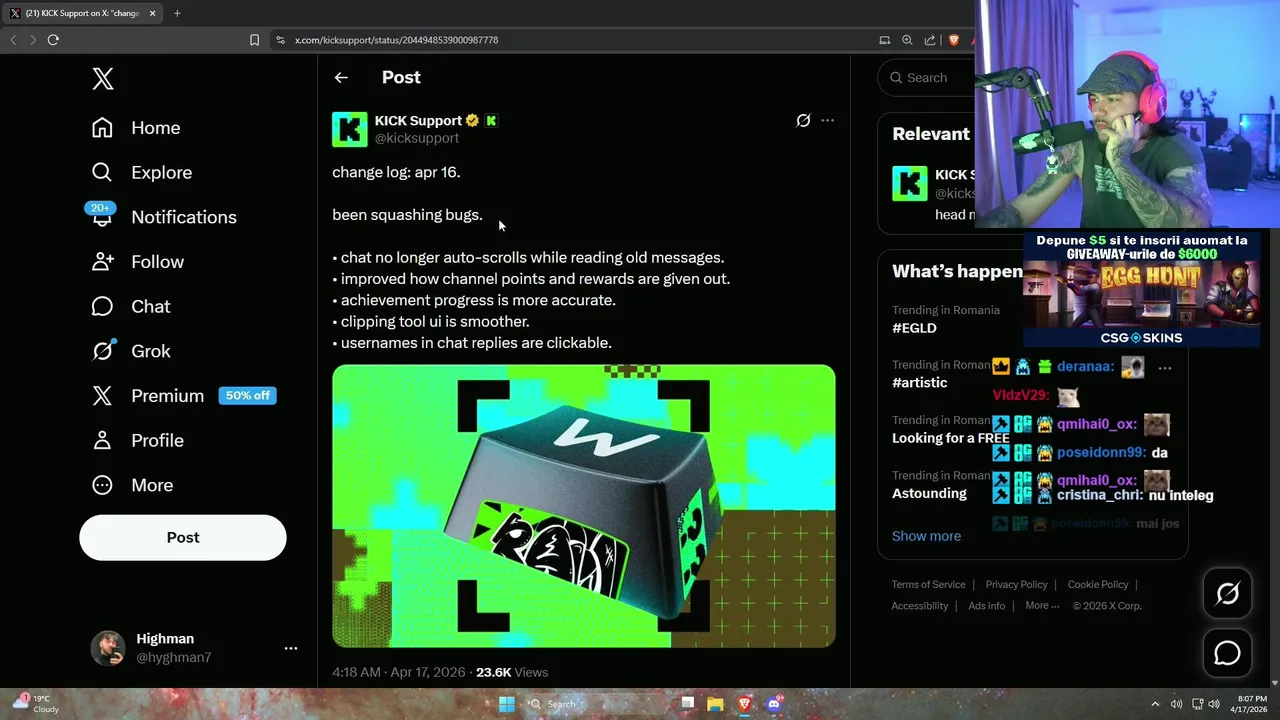This screenshot has height=720, width=1280.
Task: Click Highman profile avatar at bottom
Action: (108, 648)
